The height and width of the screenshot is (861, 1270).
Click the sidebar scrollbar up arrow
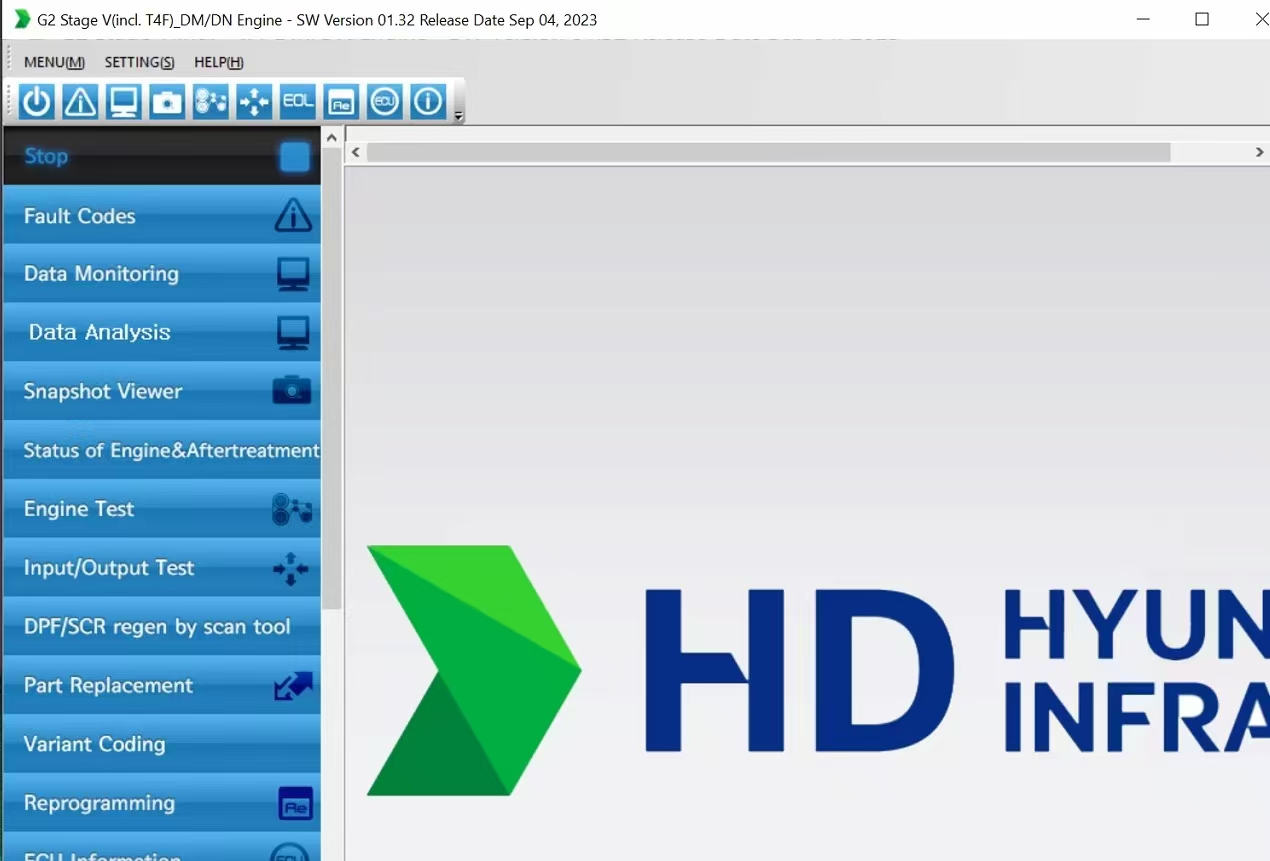pos(332,136)
